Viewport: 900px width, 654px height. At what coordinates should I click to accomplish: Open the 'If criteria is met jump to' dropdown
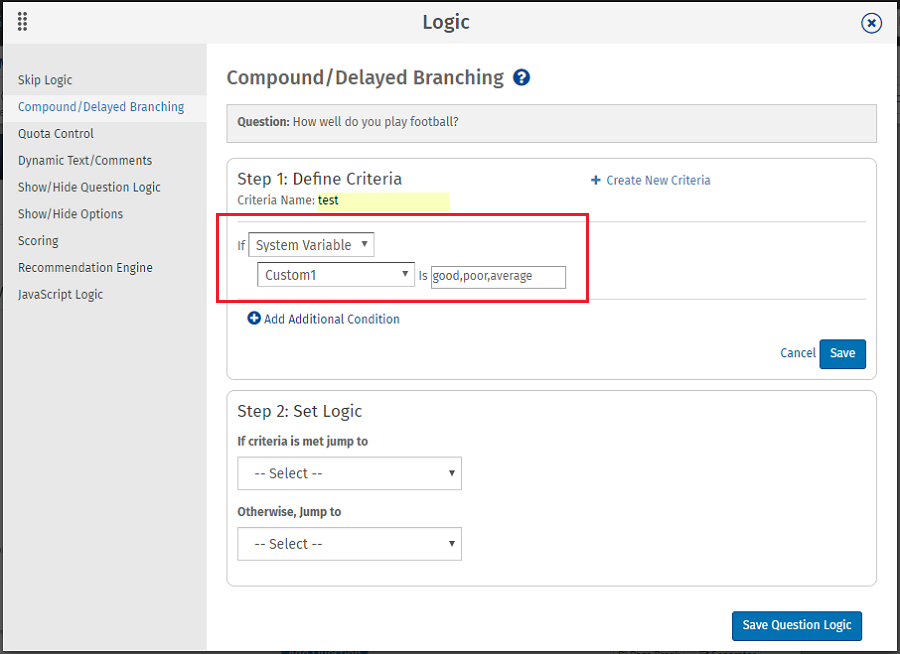point(349,474)
